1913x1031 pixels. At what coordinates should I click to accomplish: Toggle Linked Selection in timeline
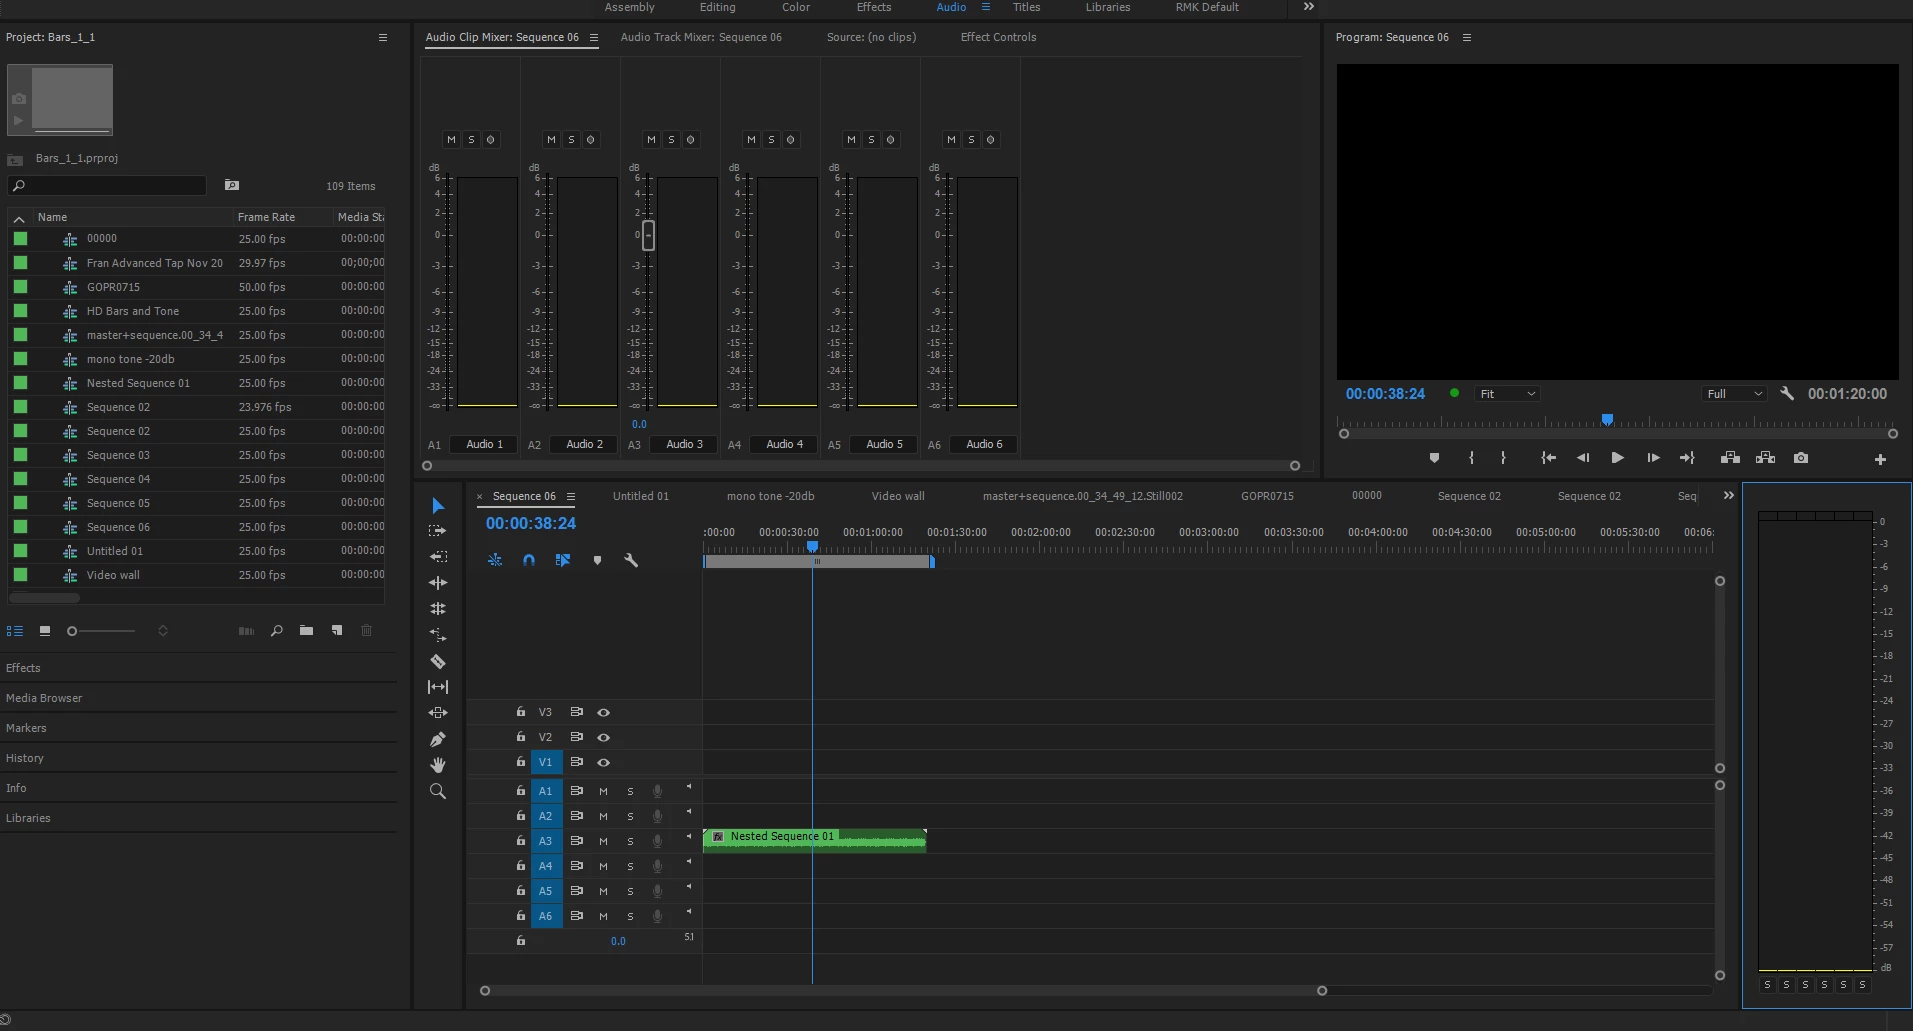[563, 560]
